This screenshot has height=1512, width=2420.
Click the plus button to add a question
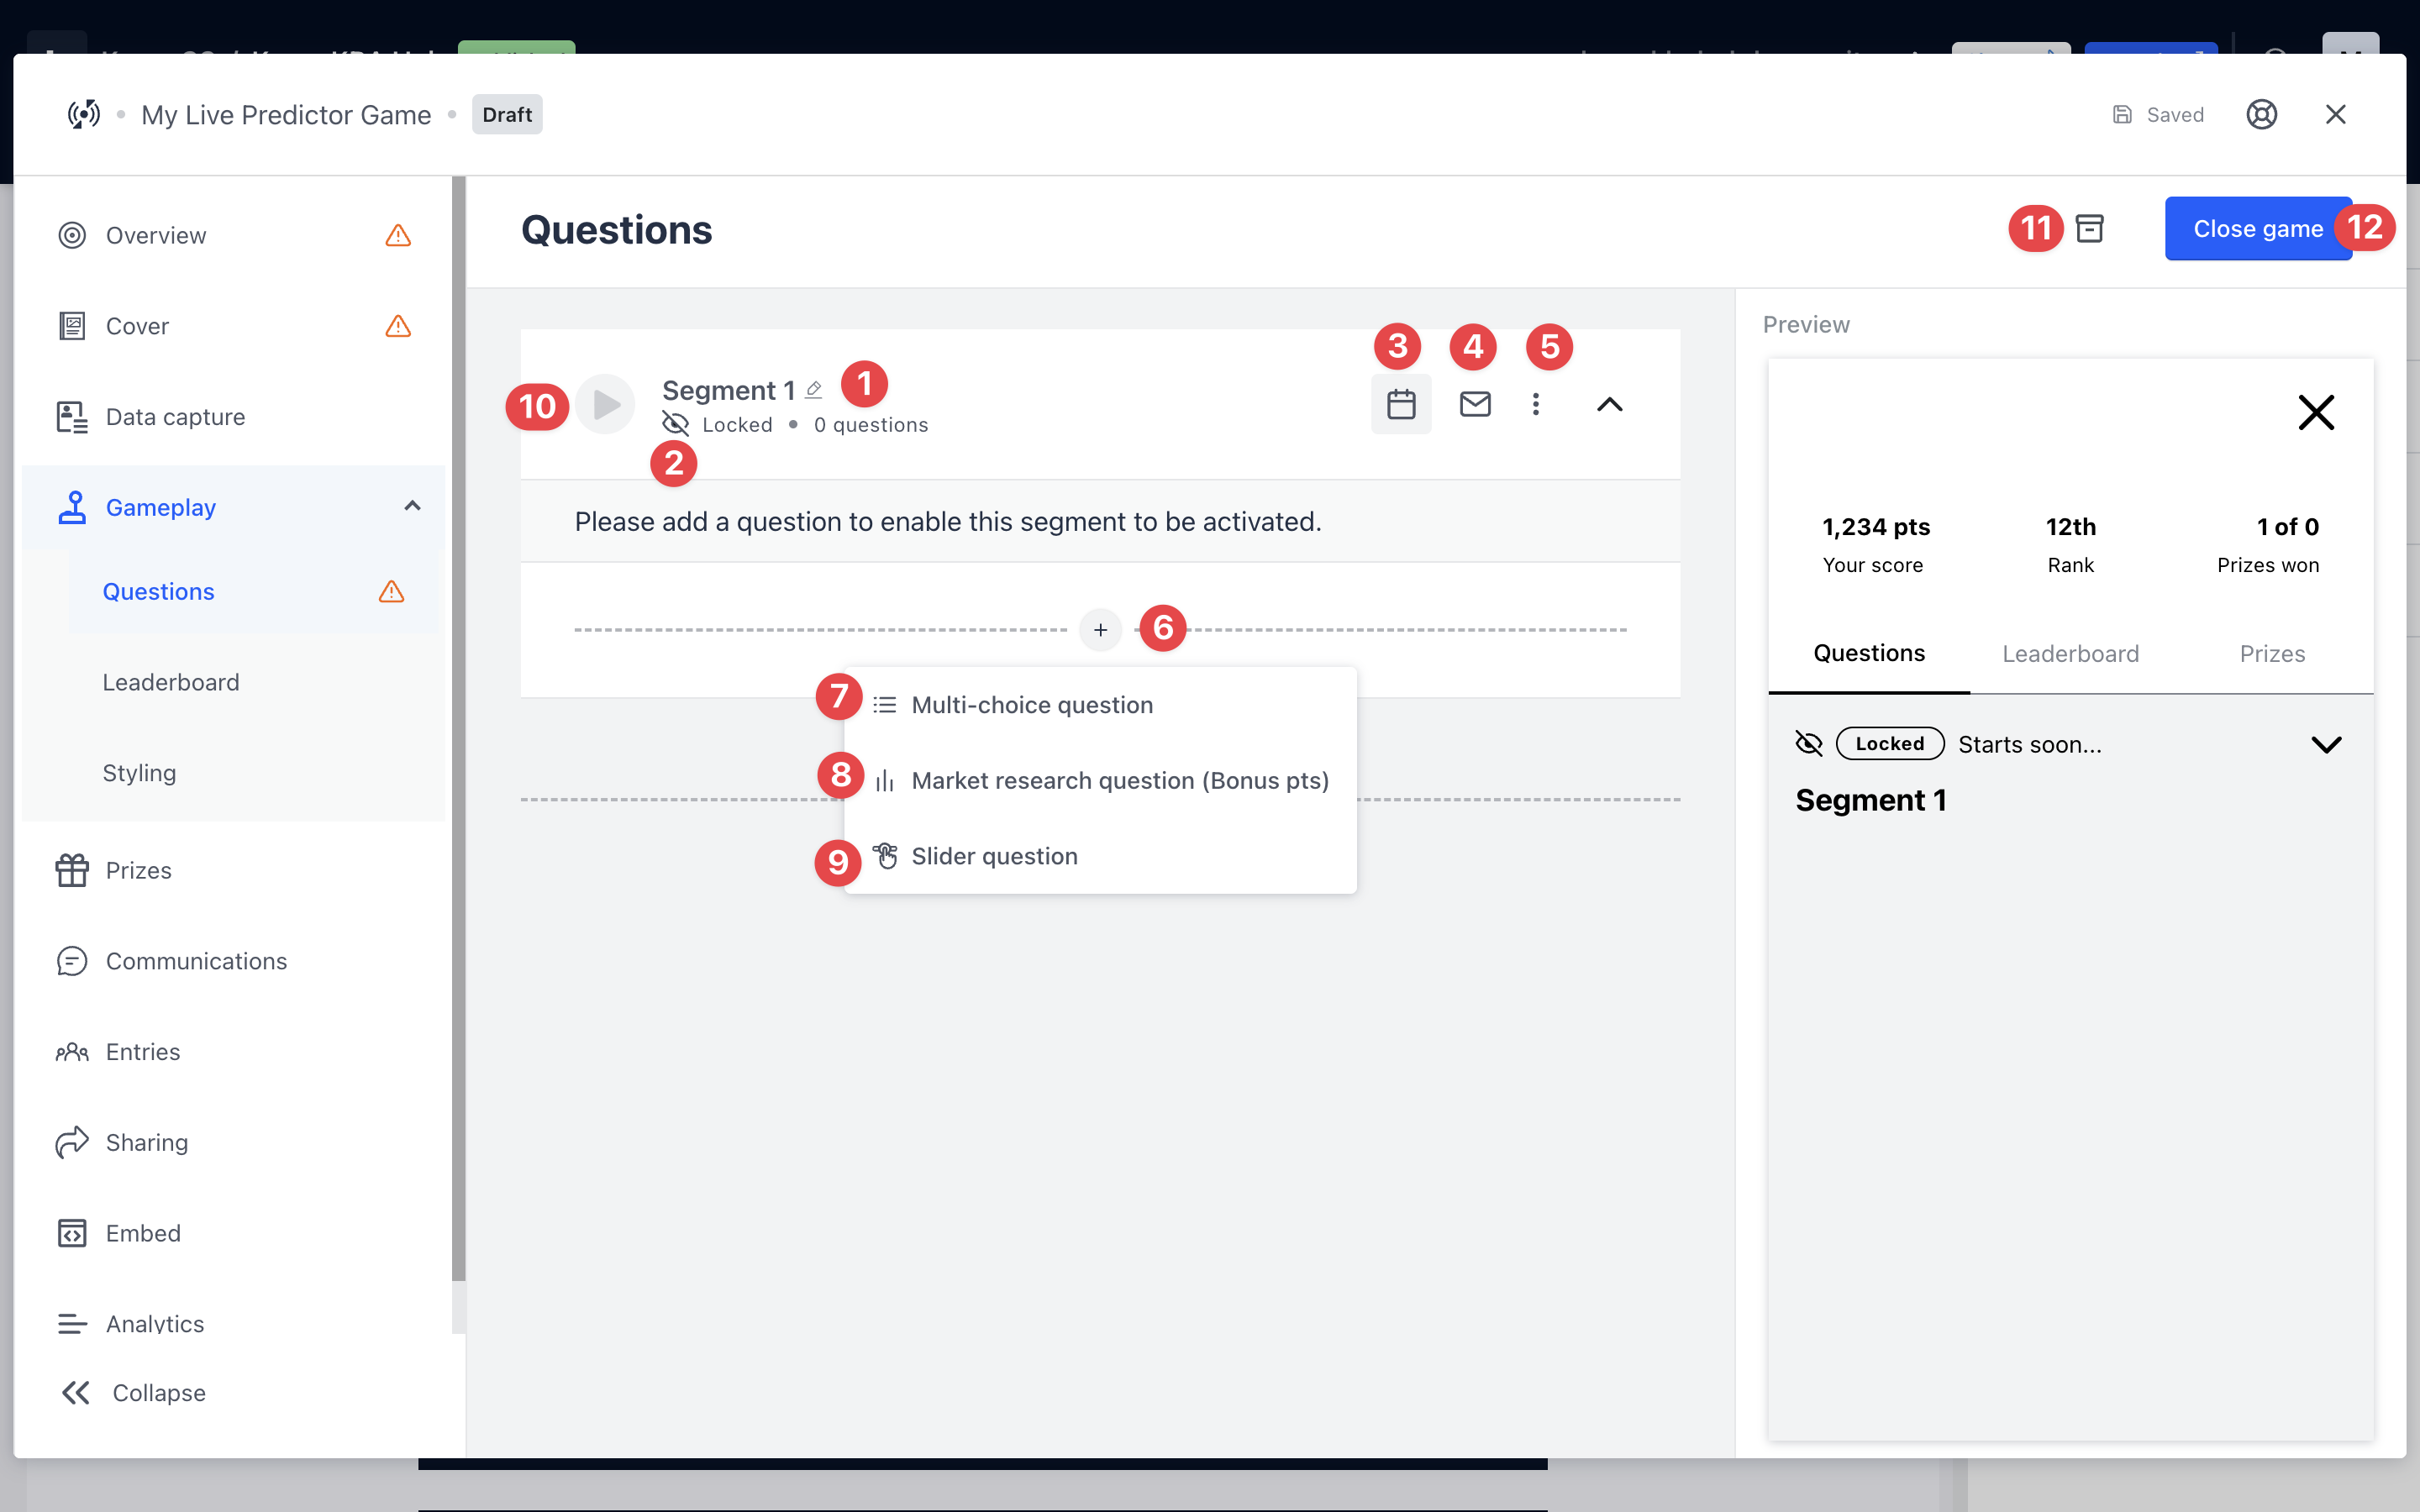[x=1100, y=630]
